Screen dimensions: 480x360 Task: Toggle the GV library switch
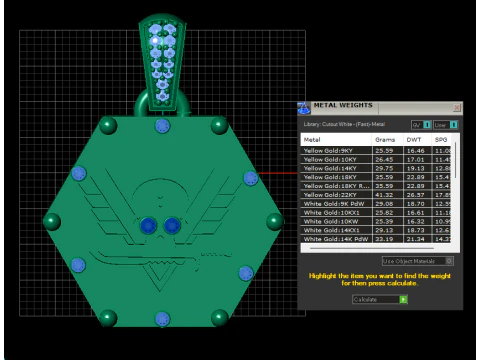427,125
